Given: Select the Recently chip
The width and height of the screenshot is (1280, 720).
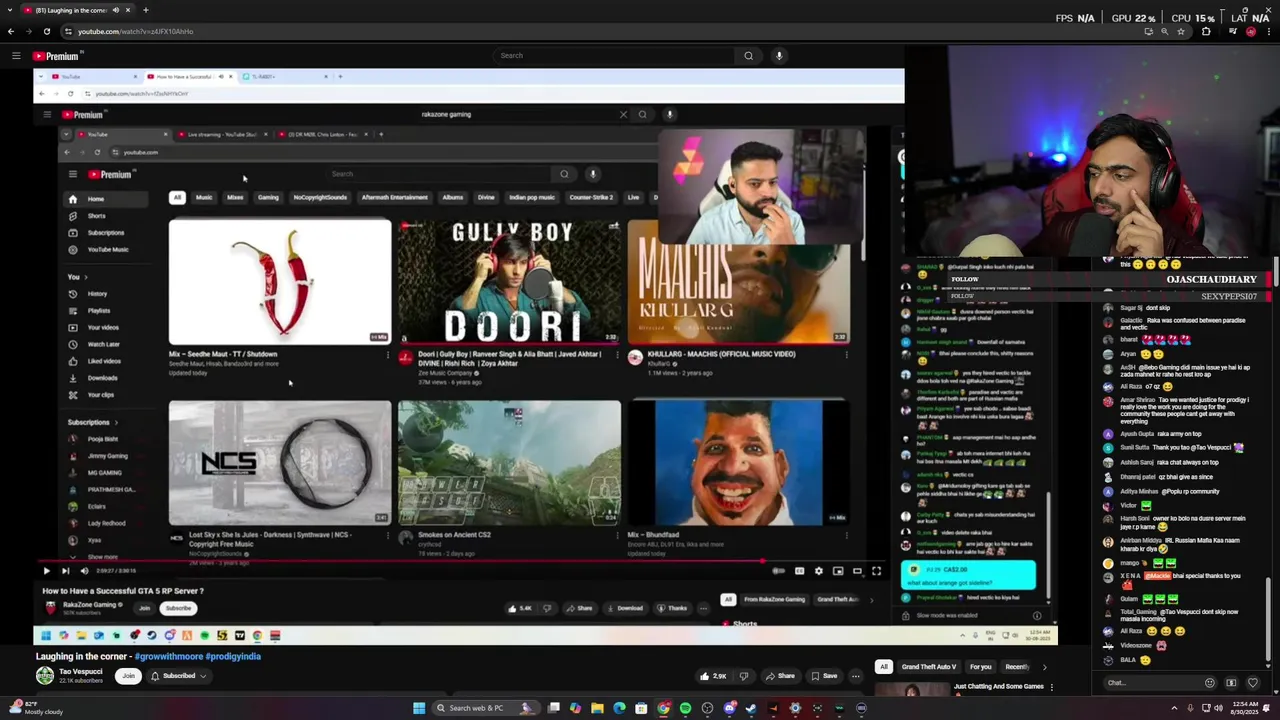Looking at the screenshot, I should 1017,667.
